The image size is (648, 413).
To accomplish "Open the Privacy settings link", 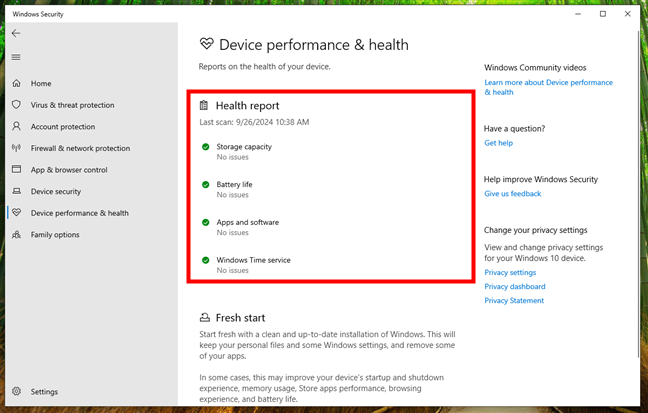I will point(510,272).
